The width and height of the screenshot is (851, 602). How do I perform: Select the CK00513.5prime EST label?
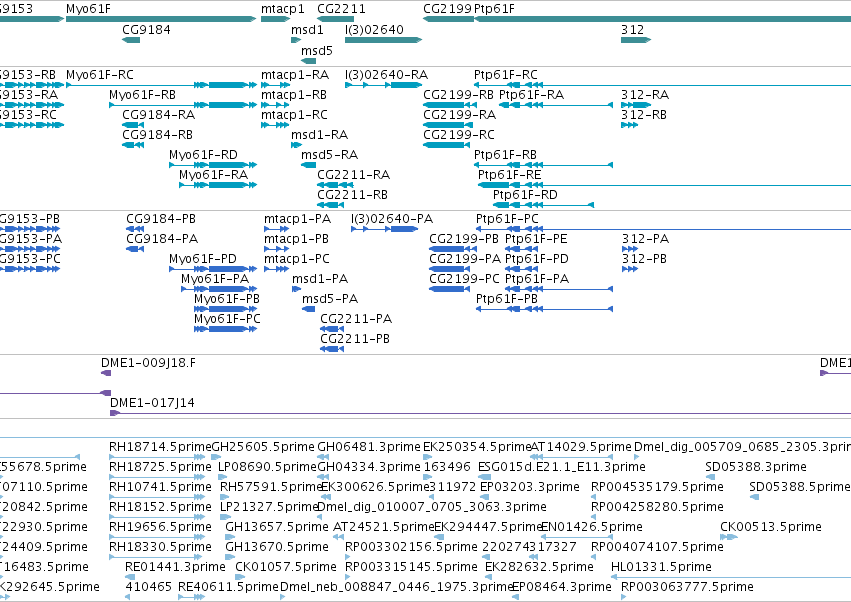tap(771, 527)
